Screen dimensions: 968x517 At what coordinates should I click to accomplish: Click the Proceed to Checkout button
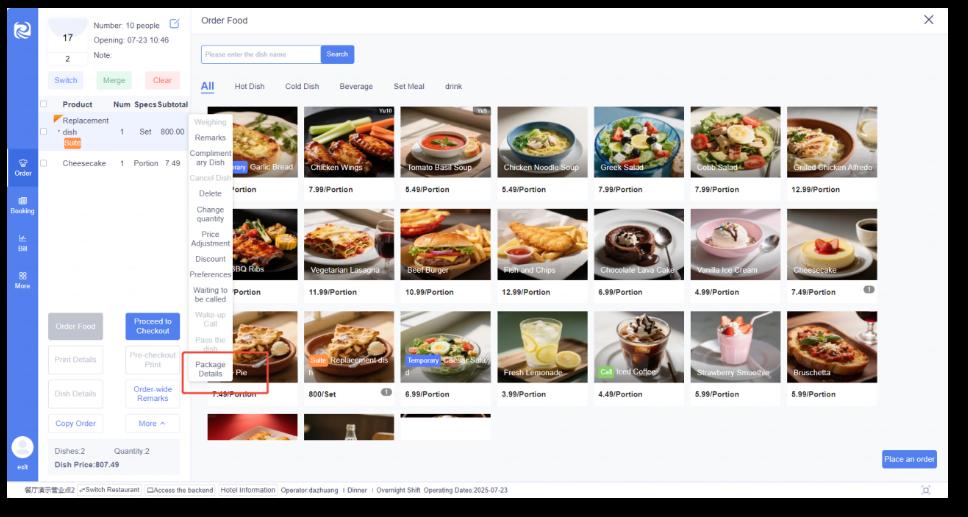tap(152, 326)
